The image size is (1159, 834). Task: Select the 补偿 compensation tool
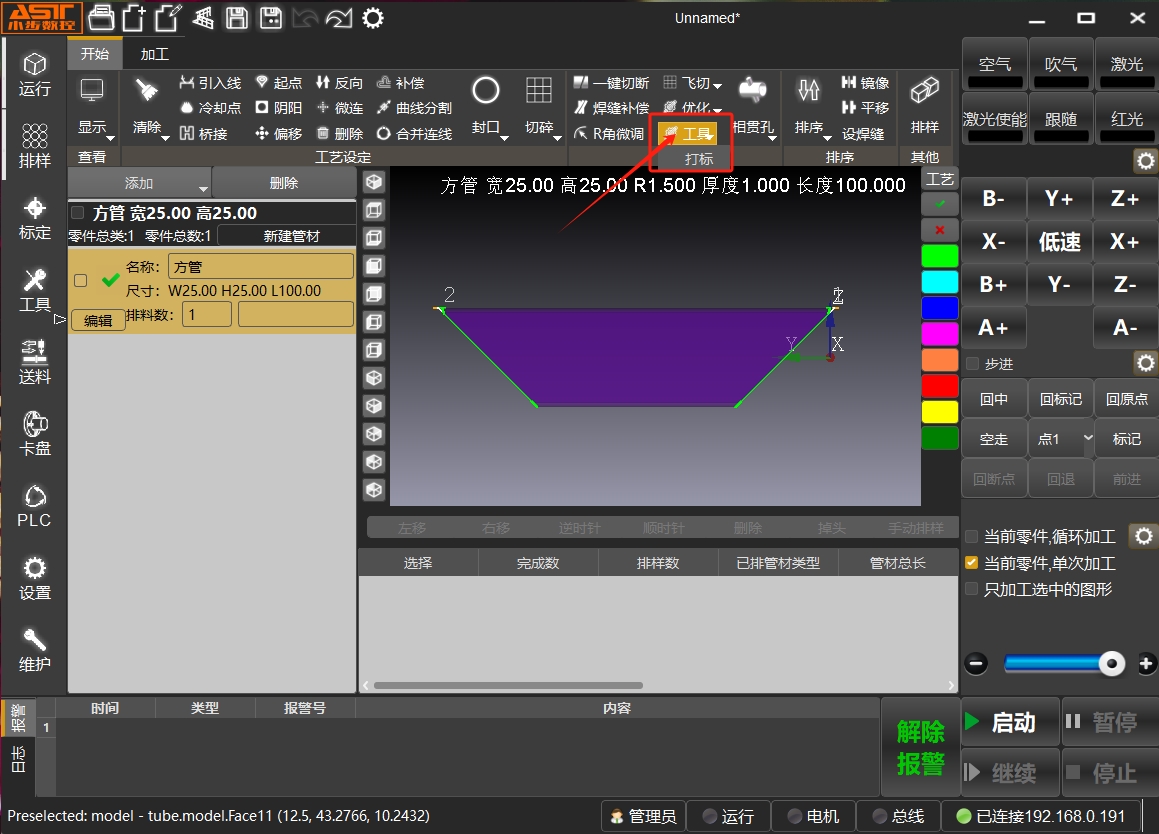tap(400, 83)
